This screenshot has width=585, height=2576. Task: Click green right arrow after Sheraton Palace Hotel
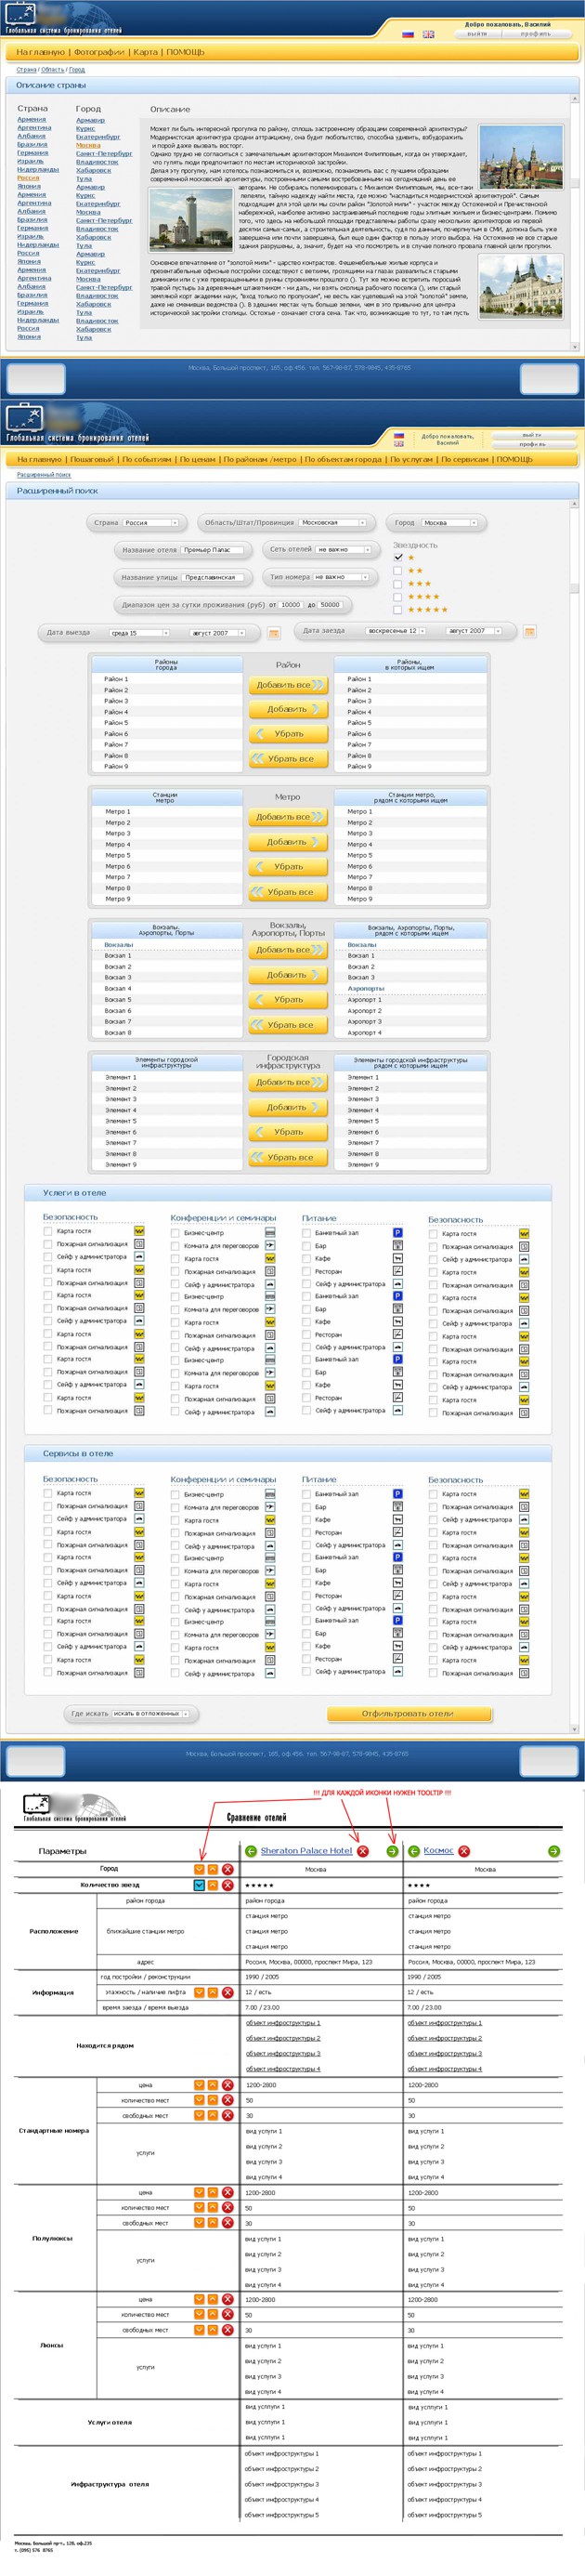point(392,1851)
